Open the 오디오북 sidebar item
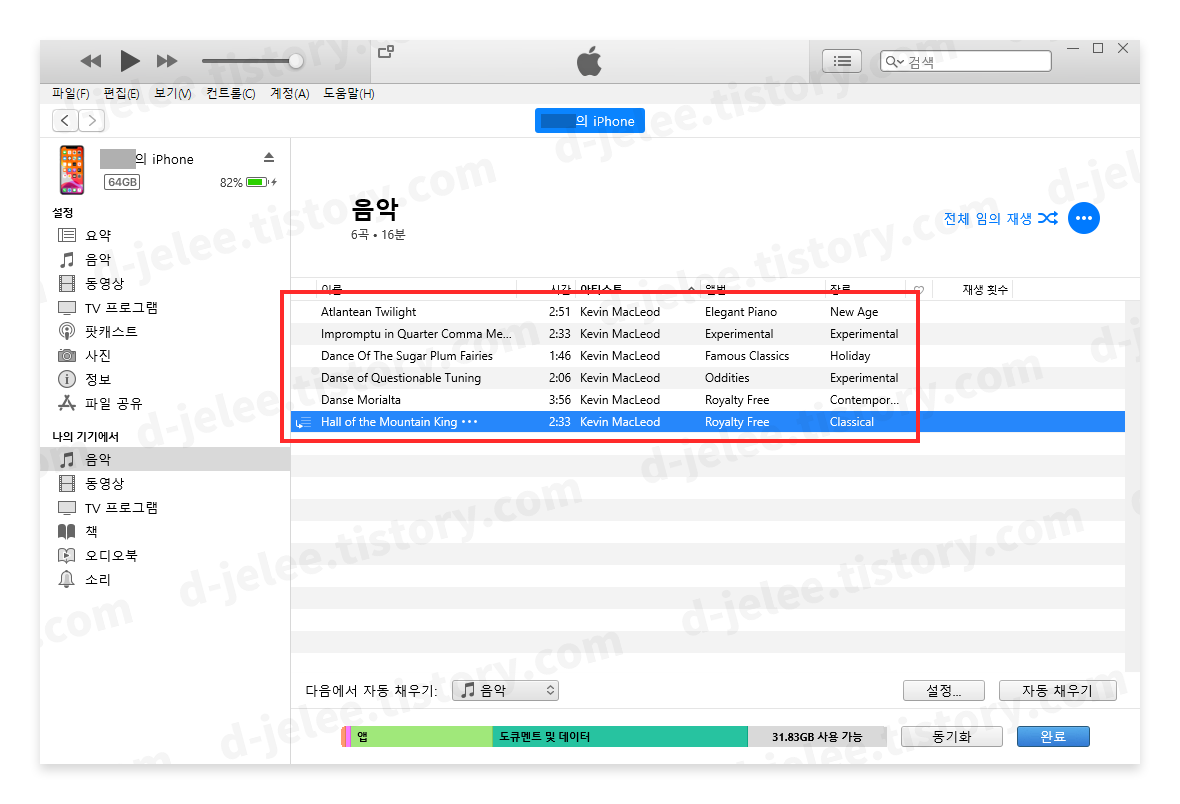This screenshot has width=1180, height=804. pyautogui.click(x=111, y=556)
